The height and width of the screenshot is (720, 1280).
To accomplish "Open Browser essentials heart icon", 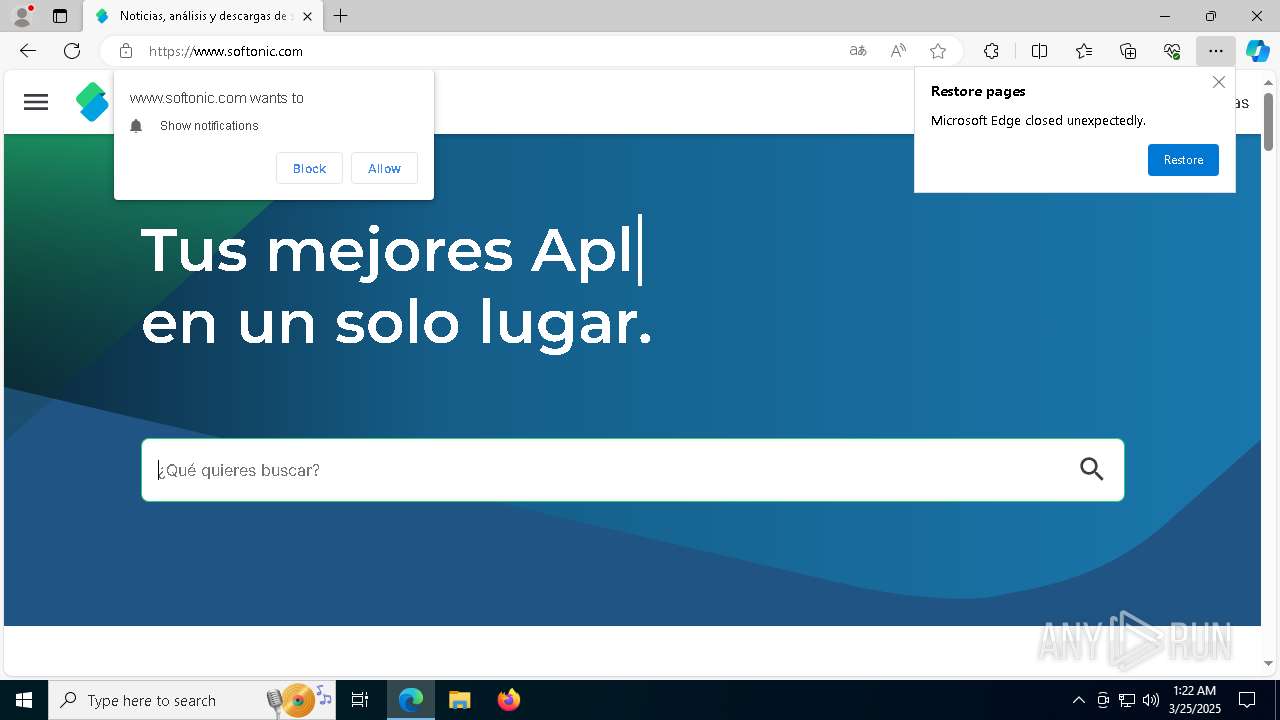I will point(1172,51).
